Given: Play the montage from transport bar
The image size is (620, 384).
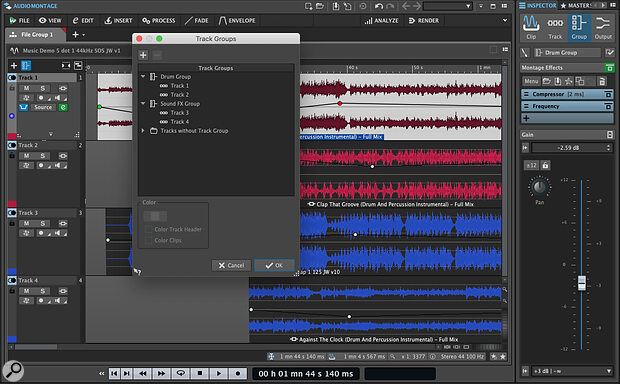Looking at the screenshot, I should [x=219, y=373].
